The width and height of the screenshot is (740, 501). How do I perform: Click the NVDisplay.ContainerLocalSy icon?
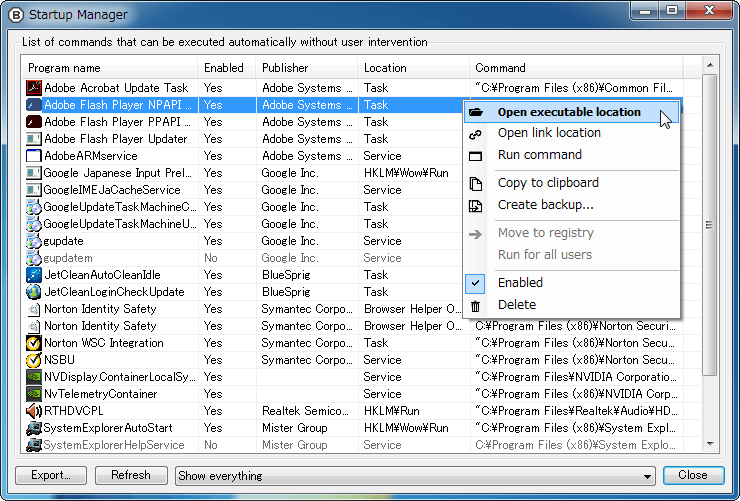tap(34, 377)
